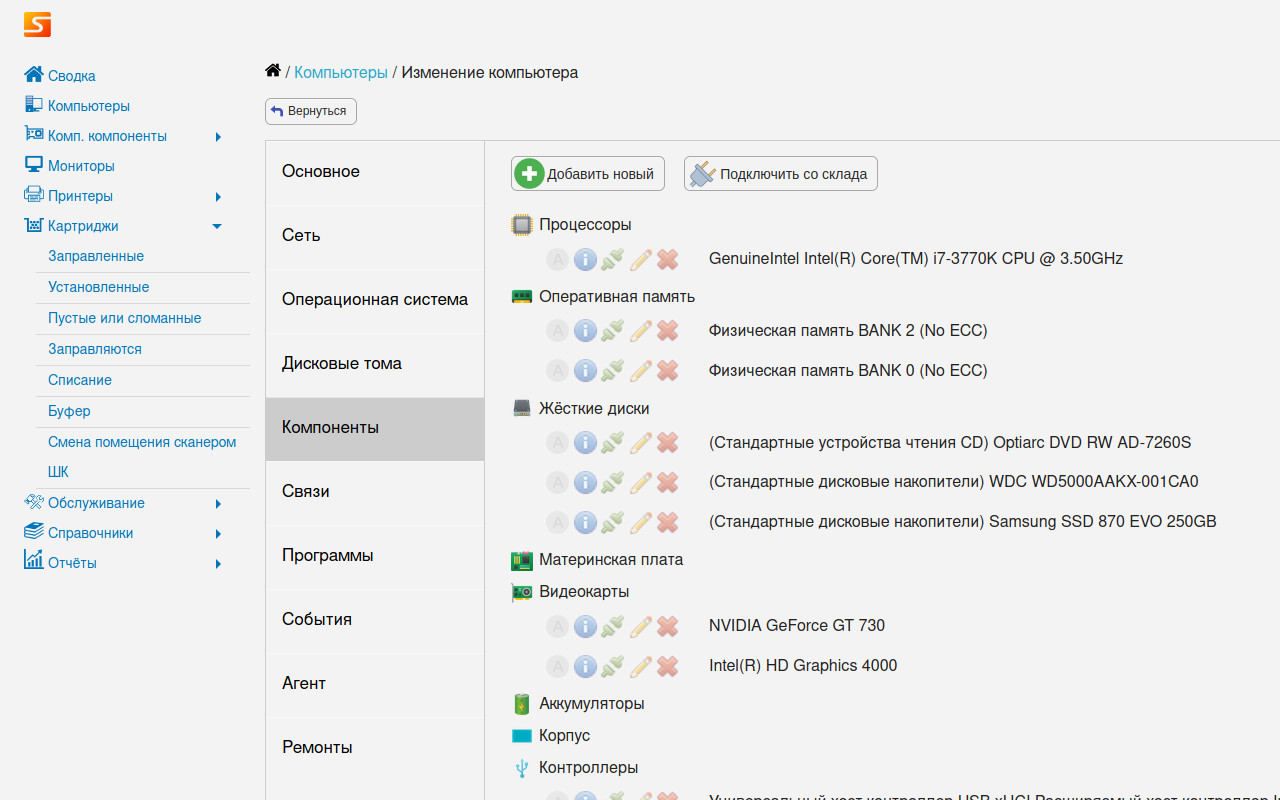Click the 'A' icon for BANK 2 memory
The width and height of the screenshot is (1280, 800).
point(557,331)
